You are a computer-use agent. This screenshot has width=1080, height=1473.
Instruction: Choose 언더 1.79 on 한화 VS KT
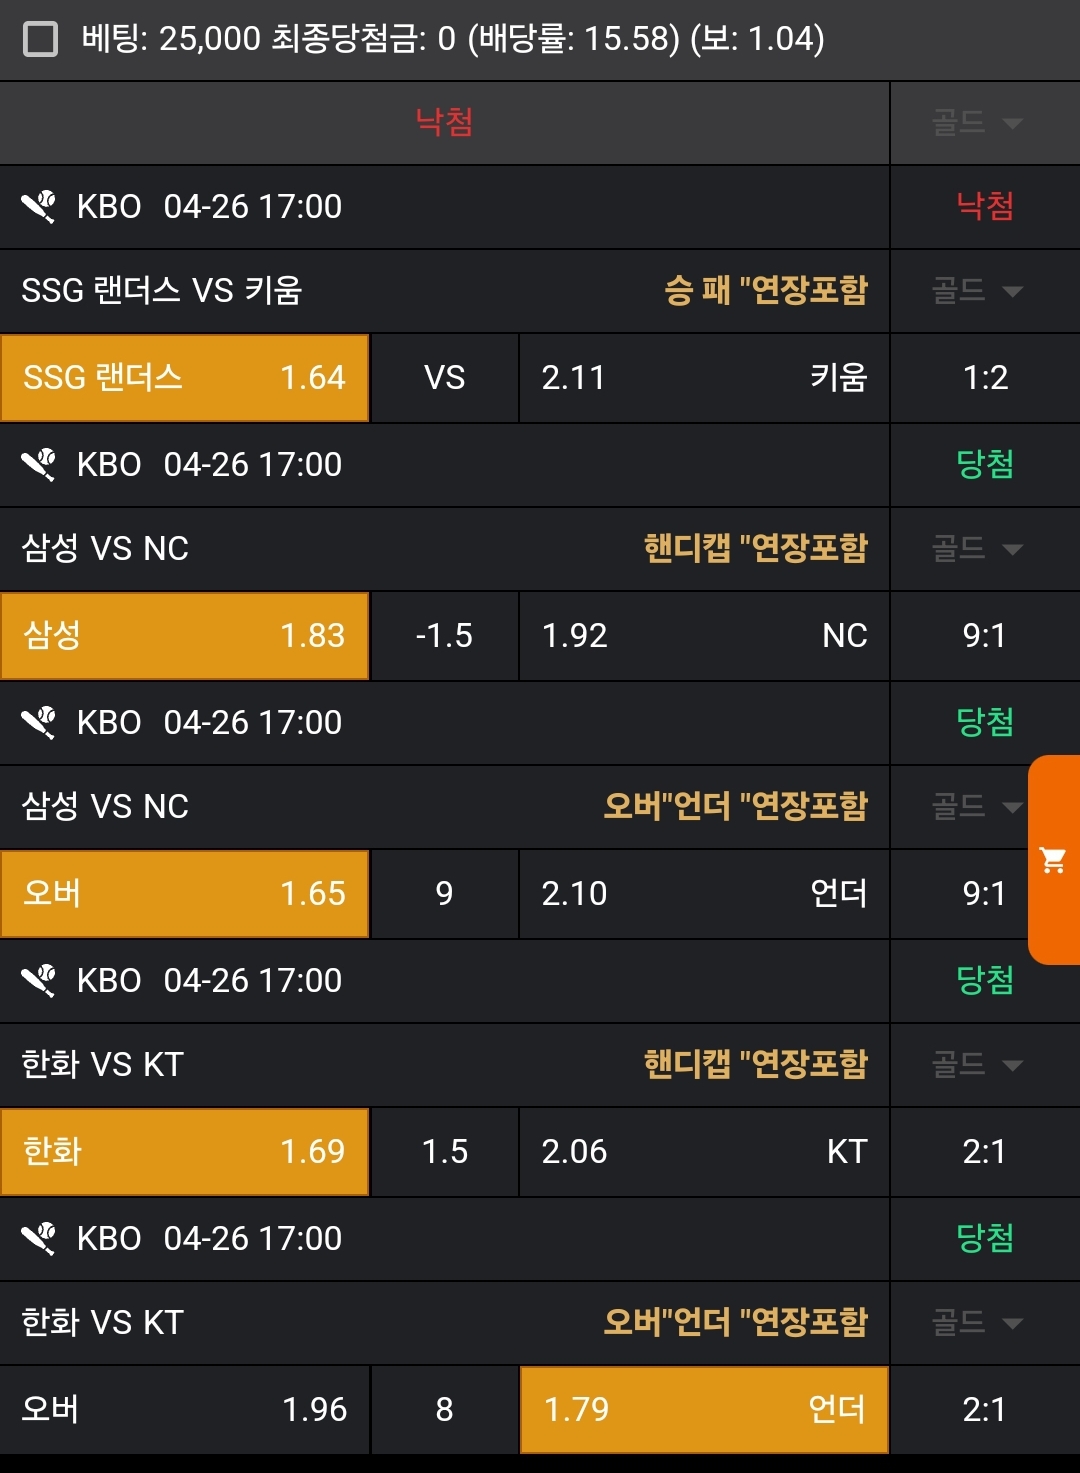pyautogui.click(x=704, y=1410)
